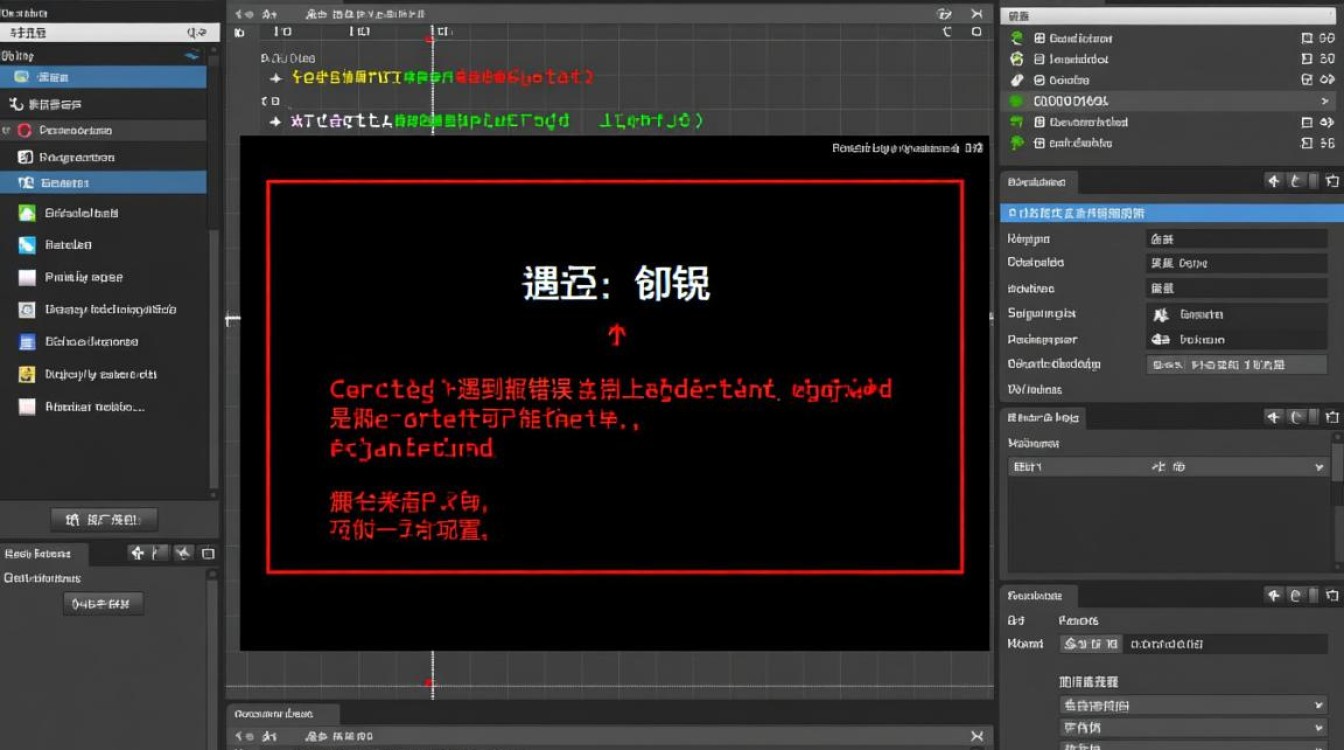Open the first dropdown at bottom of right panel

coord(1193,705)
